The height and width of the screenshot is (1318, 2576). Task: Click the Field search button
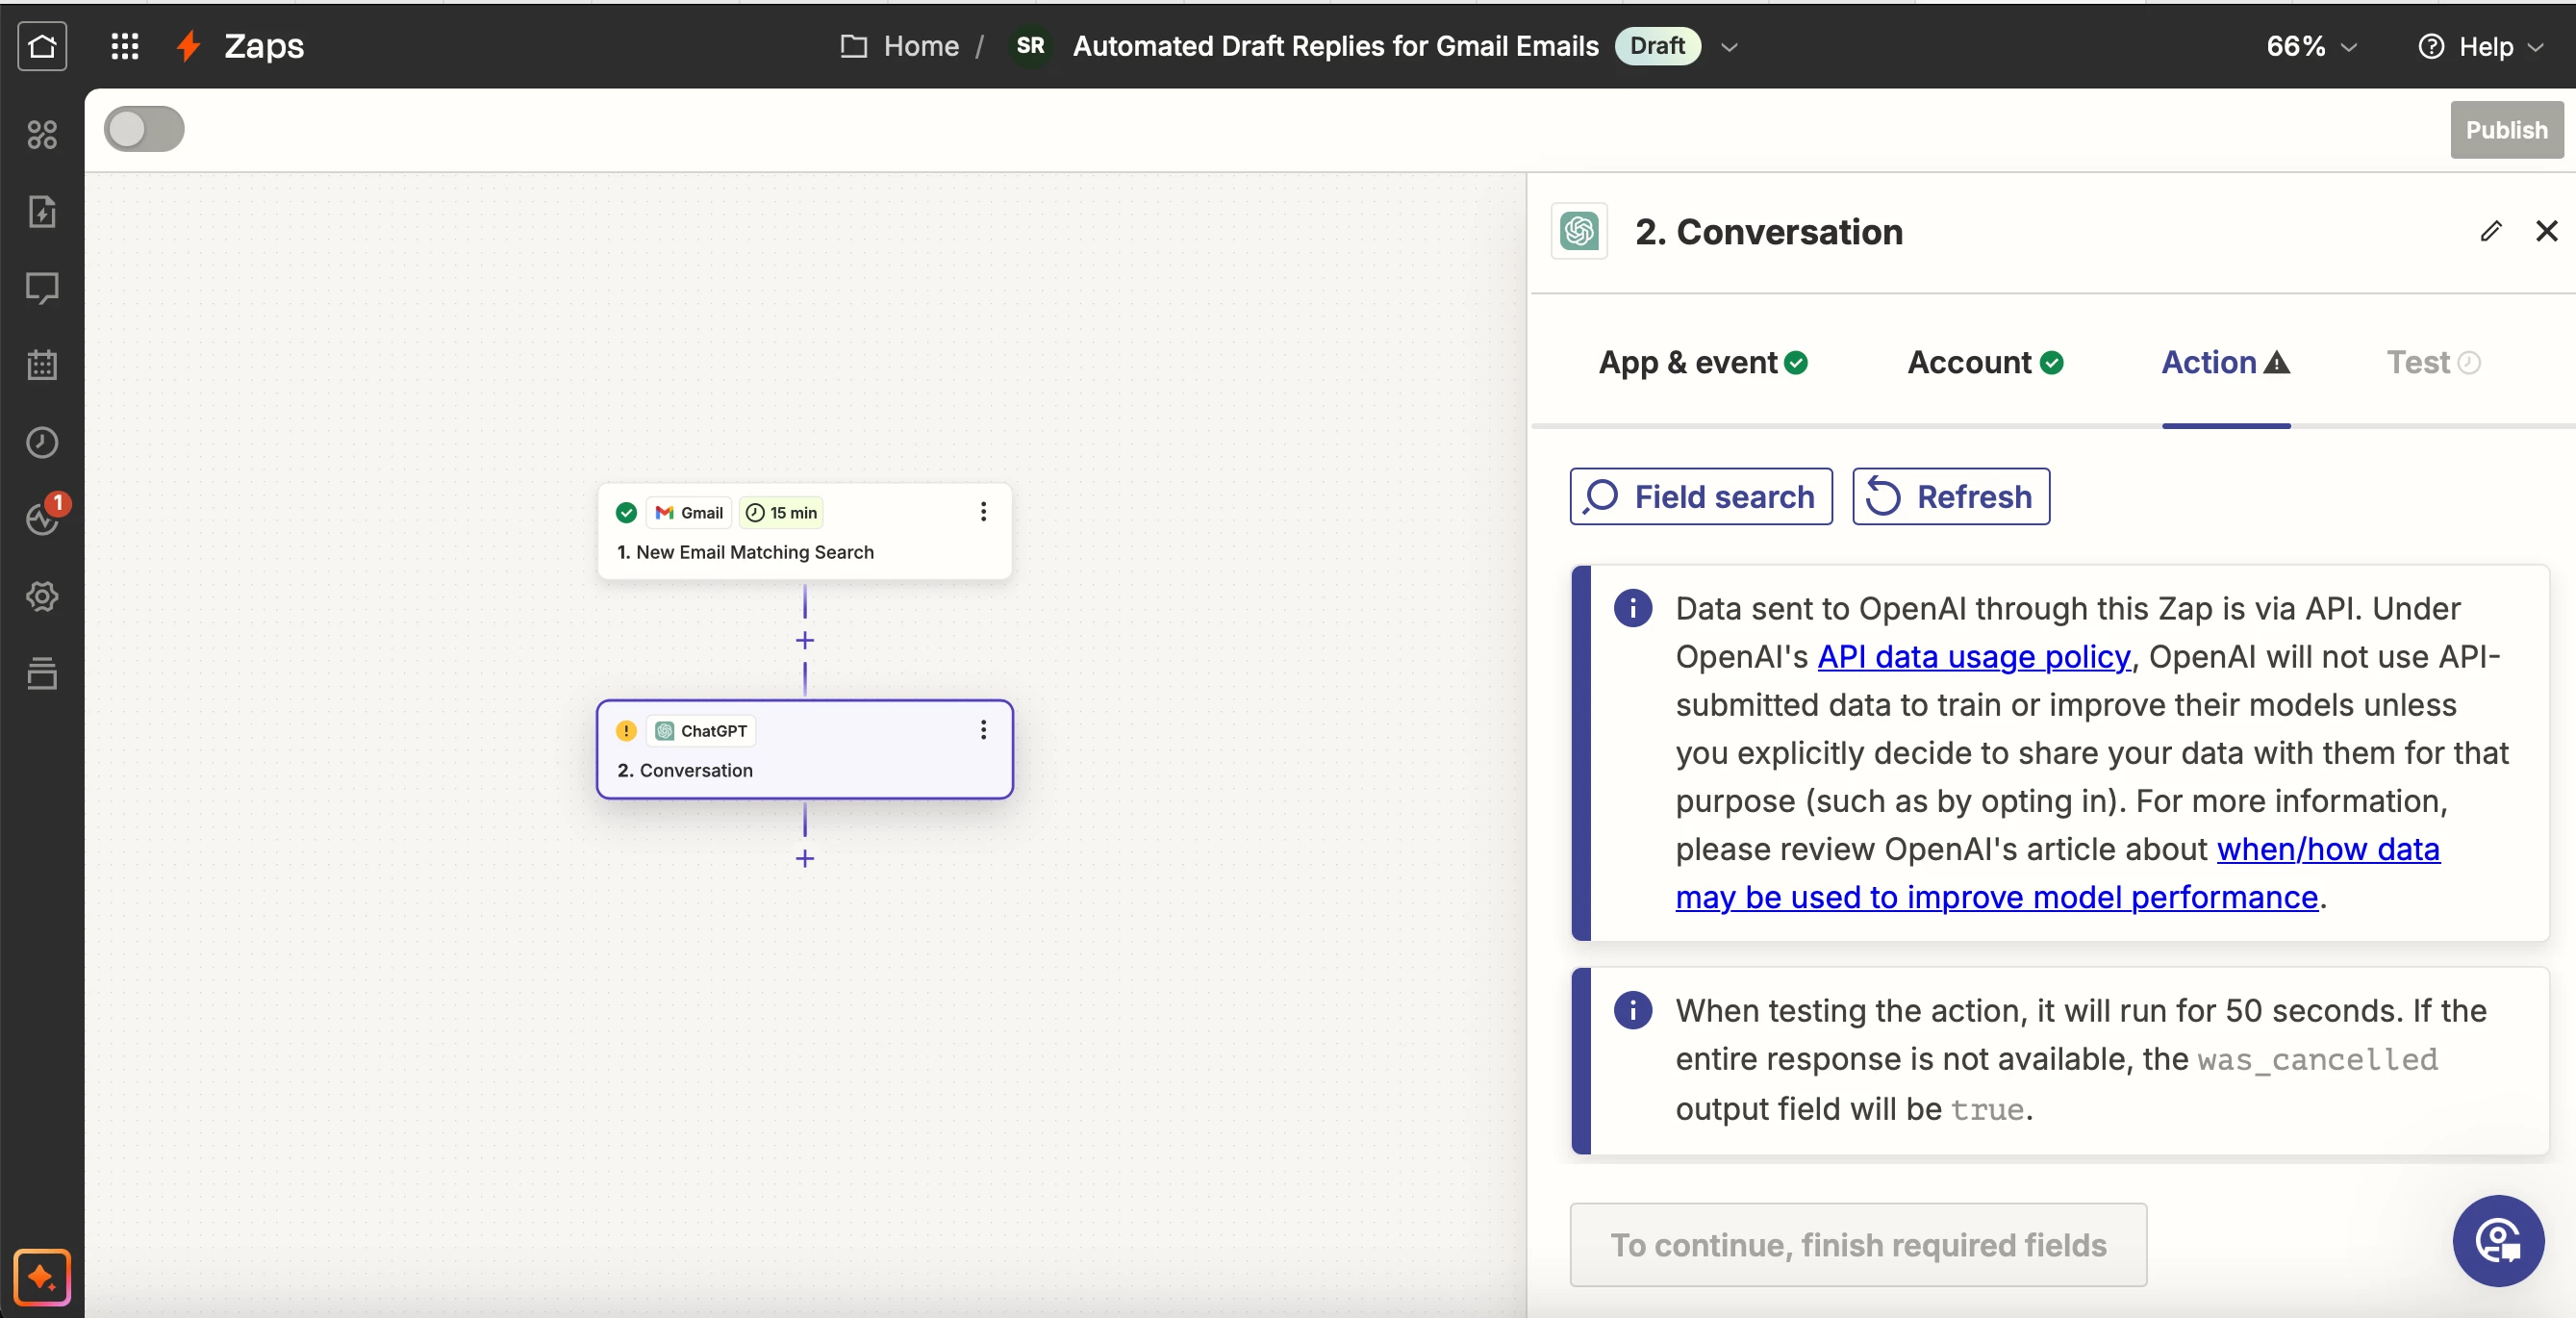[1700, 496]
